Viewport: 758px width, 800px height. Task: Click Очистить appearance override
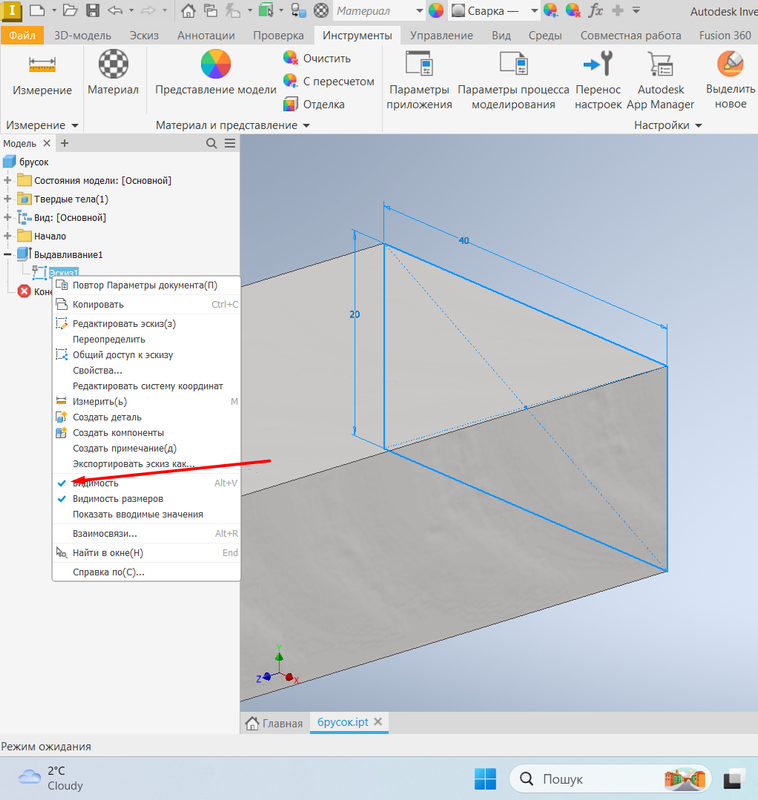click(317, 58)
